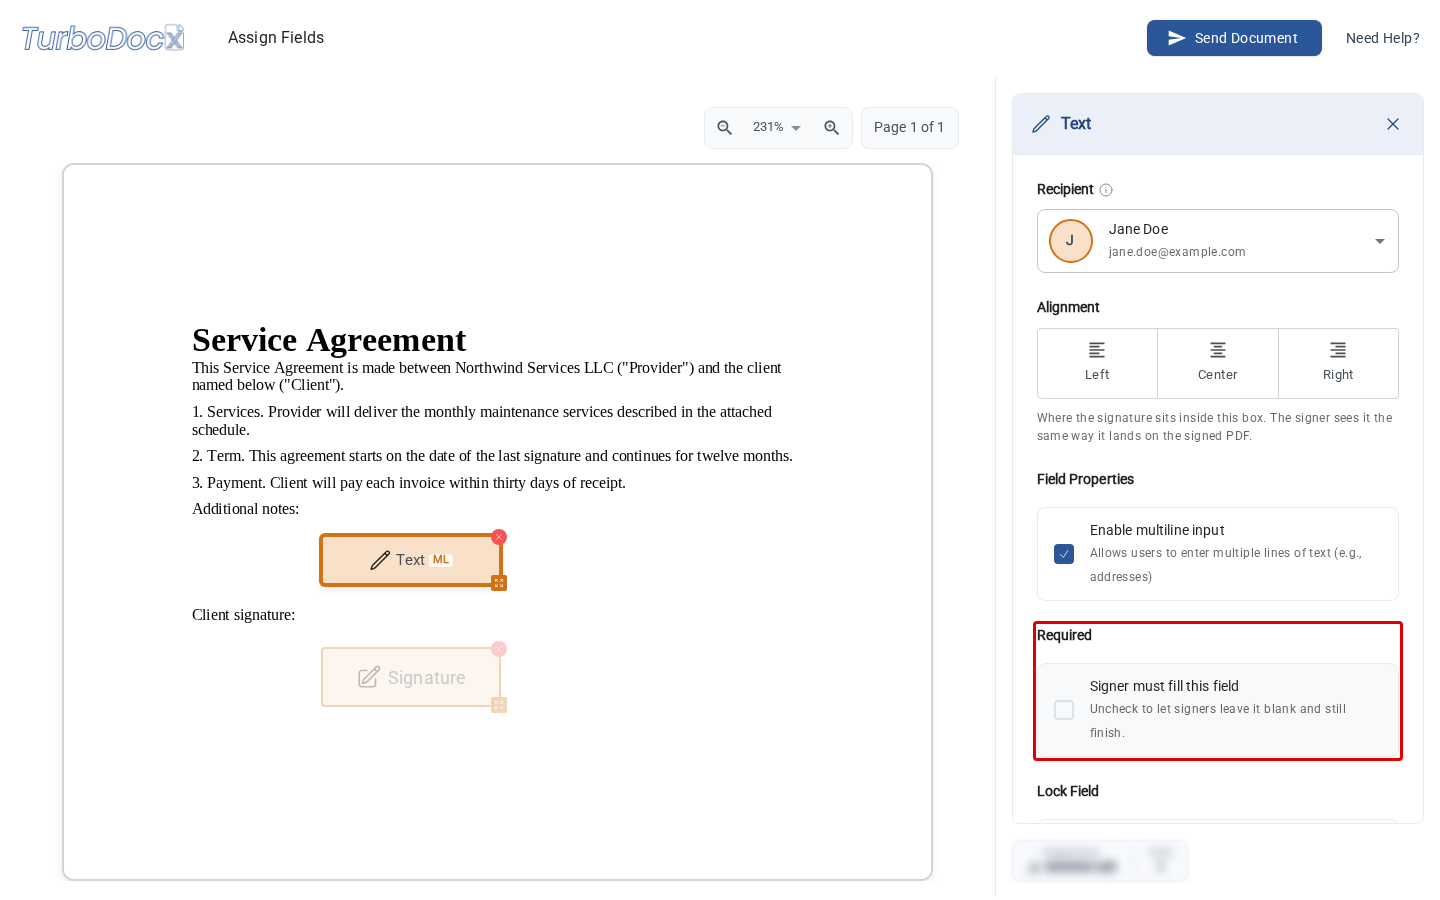Set alignment to Center
The image size is (1440, 900).
pyautogui.click(x=1218, y=363)
